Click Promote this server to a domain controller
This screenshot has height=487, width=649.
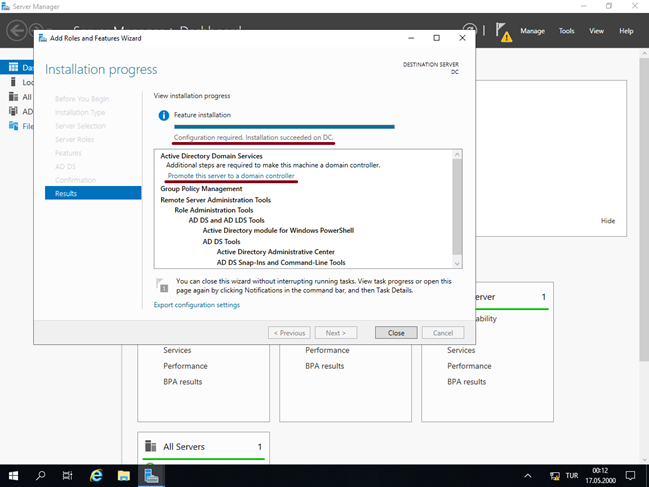(231, 176)
